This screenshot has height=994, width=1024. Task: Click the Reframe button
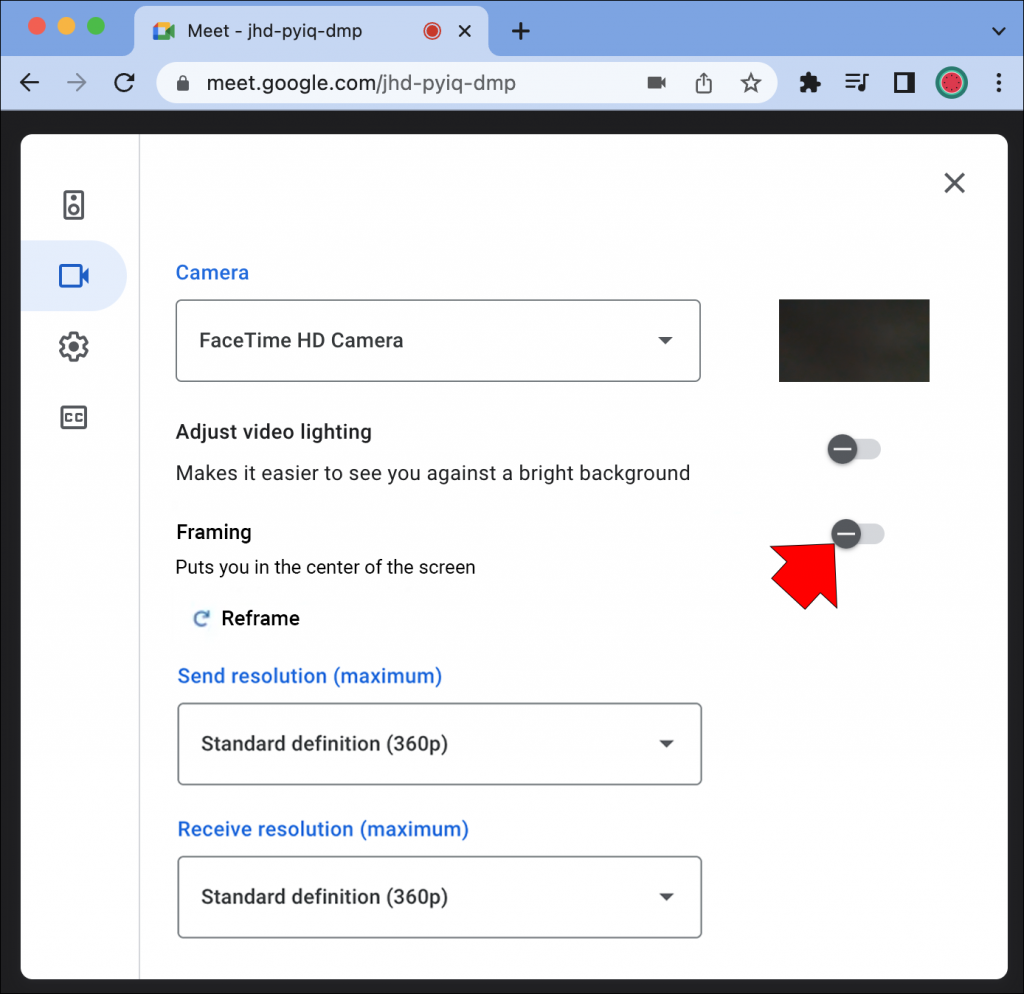pyautogui.click(x=245, y=618)
